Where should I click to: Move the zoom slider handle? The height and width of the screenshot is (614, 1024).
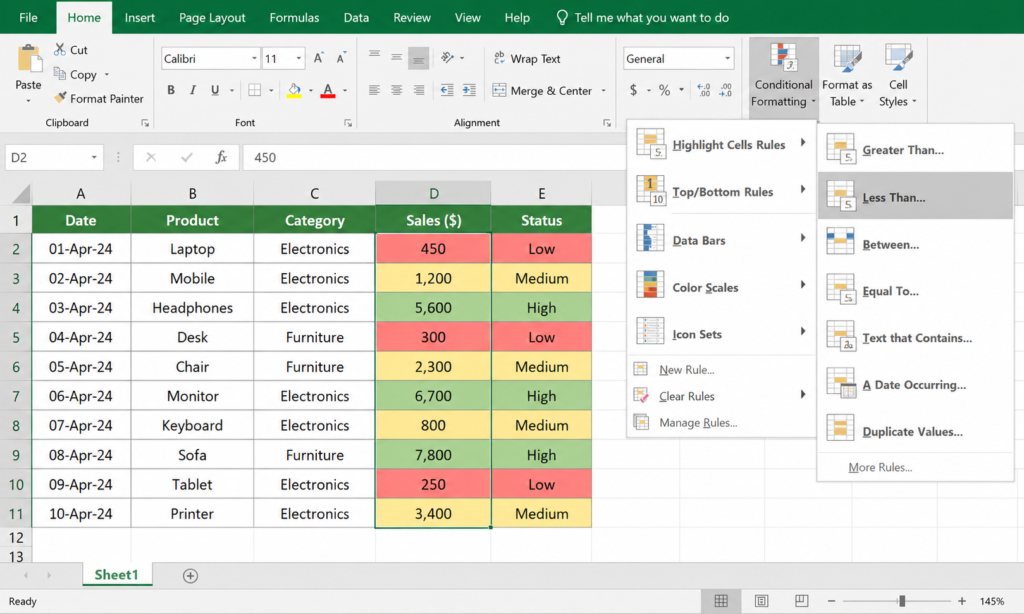902,601
